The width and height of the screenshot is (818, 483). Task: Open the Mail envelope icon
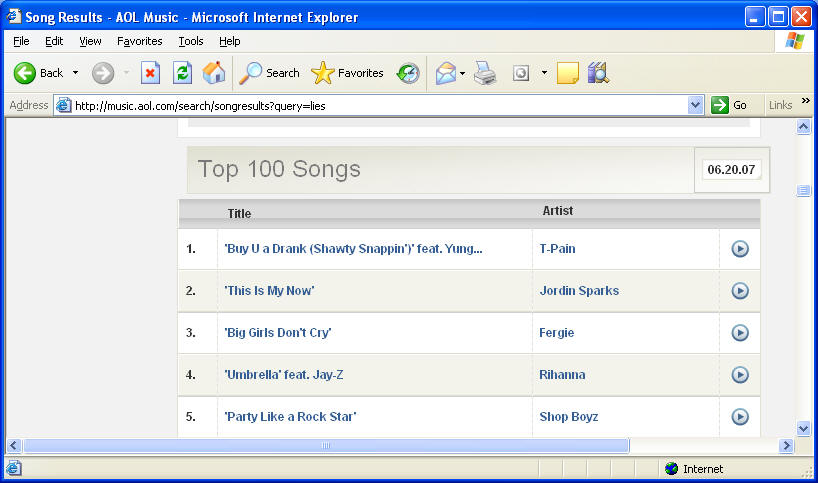pyautogui.click(x=446, y=73)
